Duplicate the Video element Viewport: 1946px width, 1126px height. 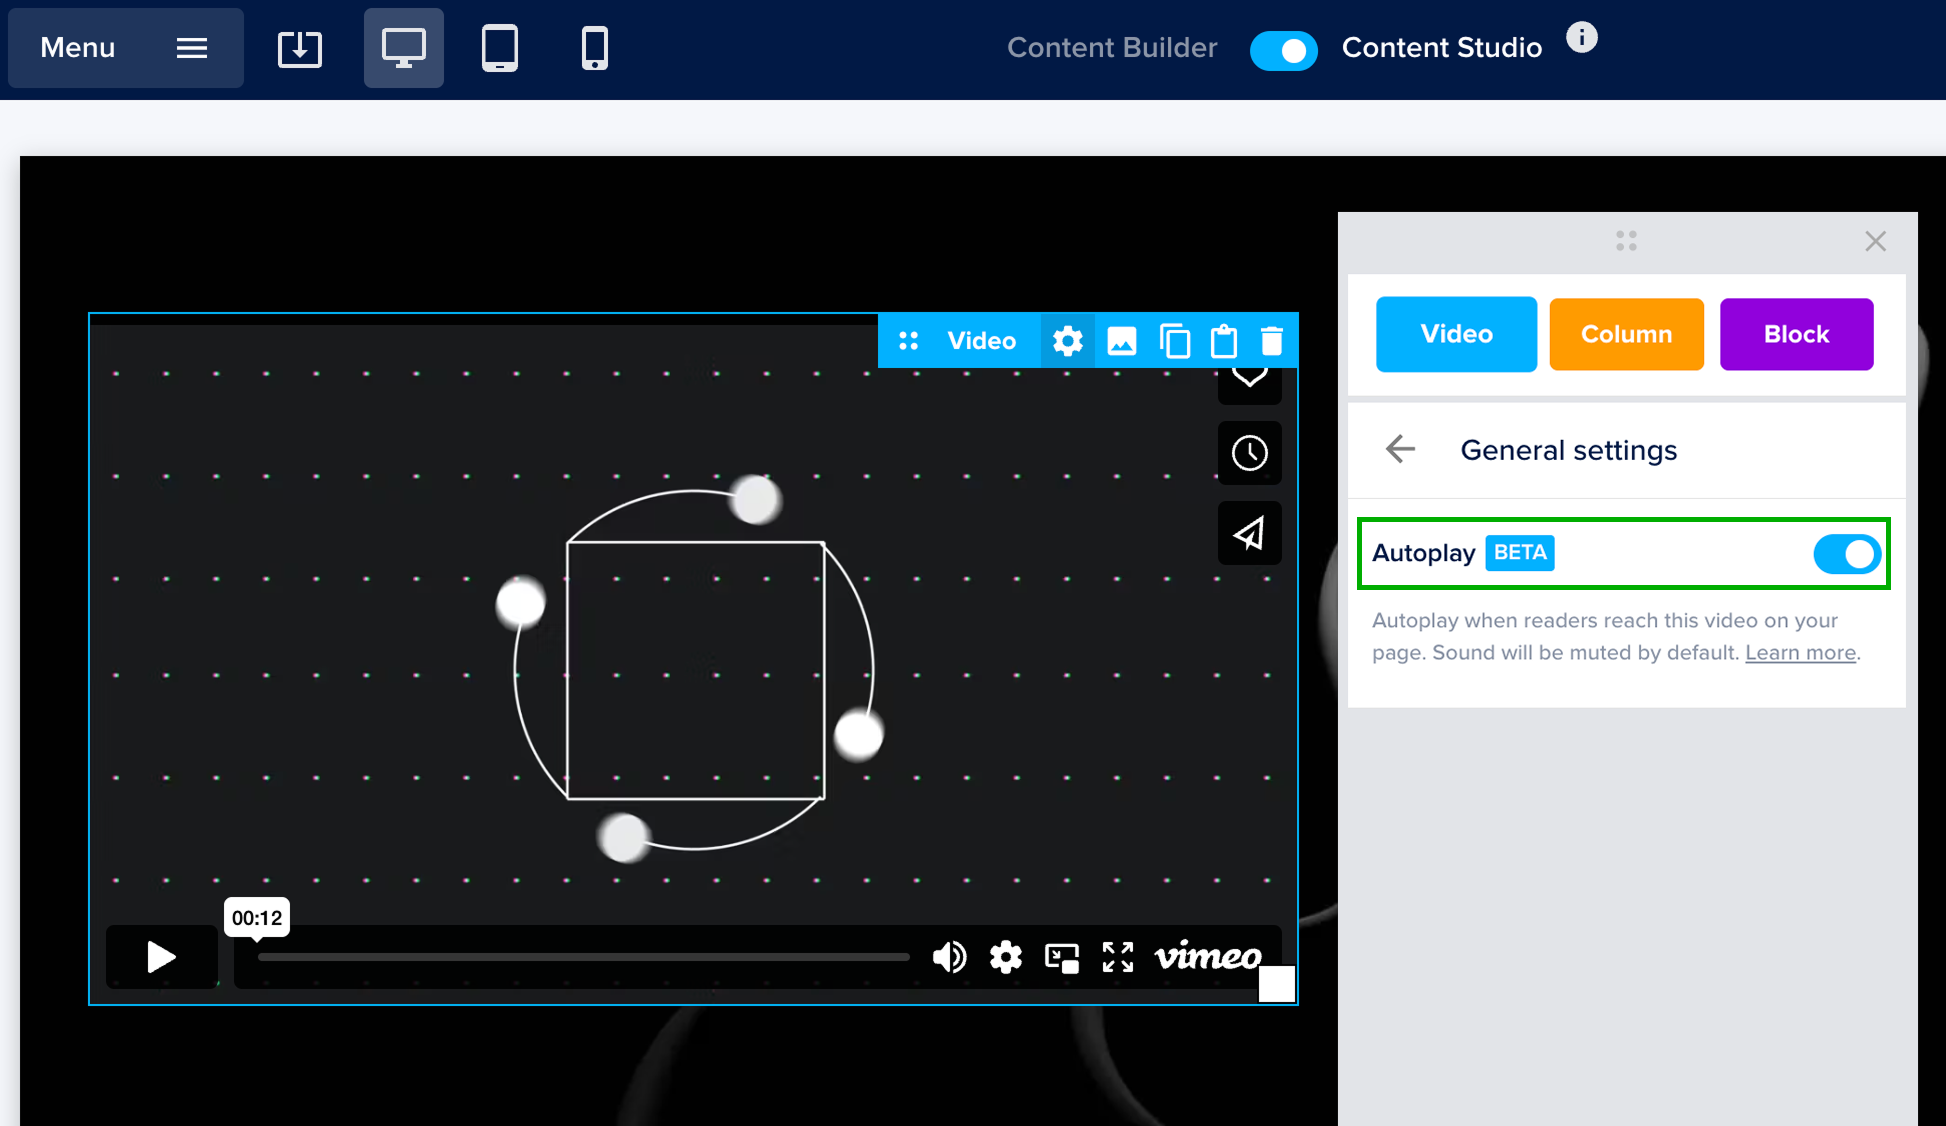tap(1175, 341)
